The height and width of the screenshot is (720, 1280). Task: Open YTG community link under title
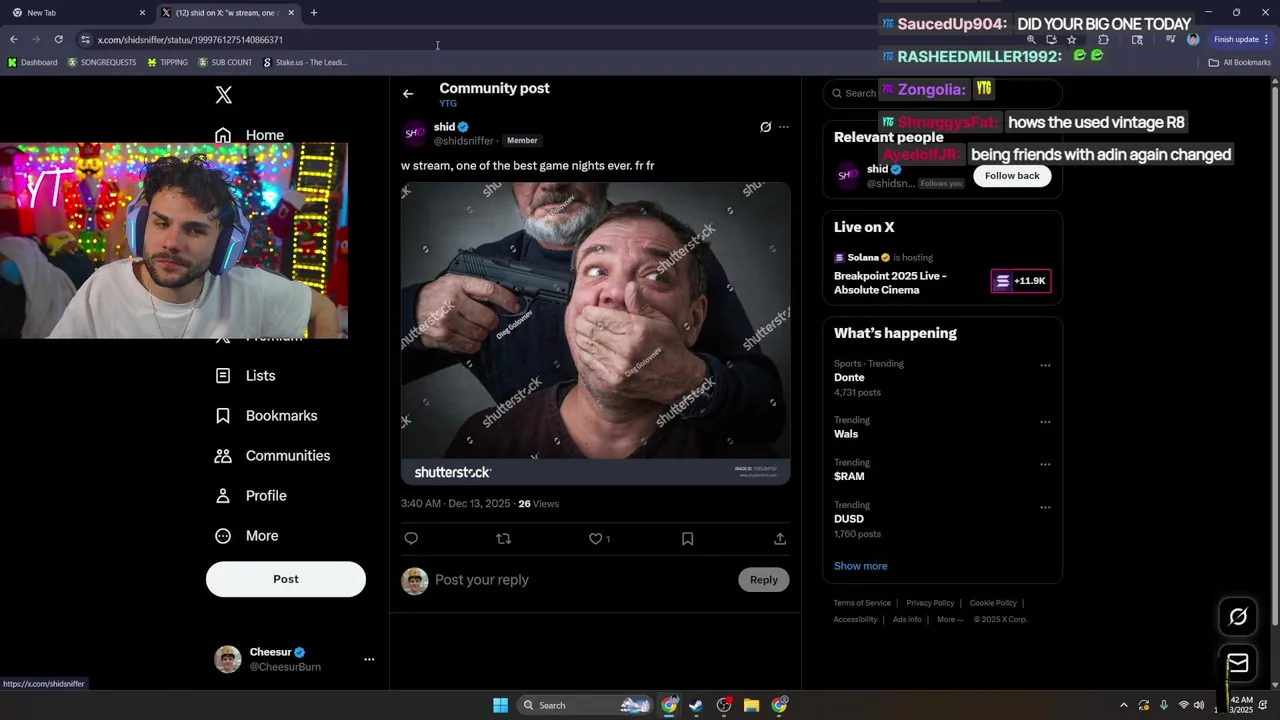point(448,103)
